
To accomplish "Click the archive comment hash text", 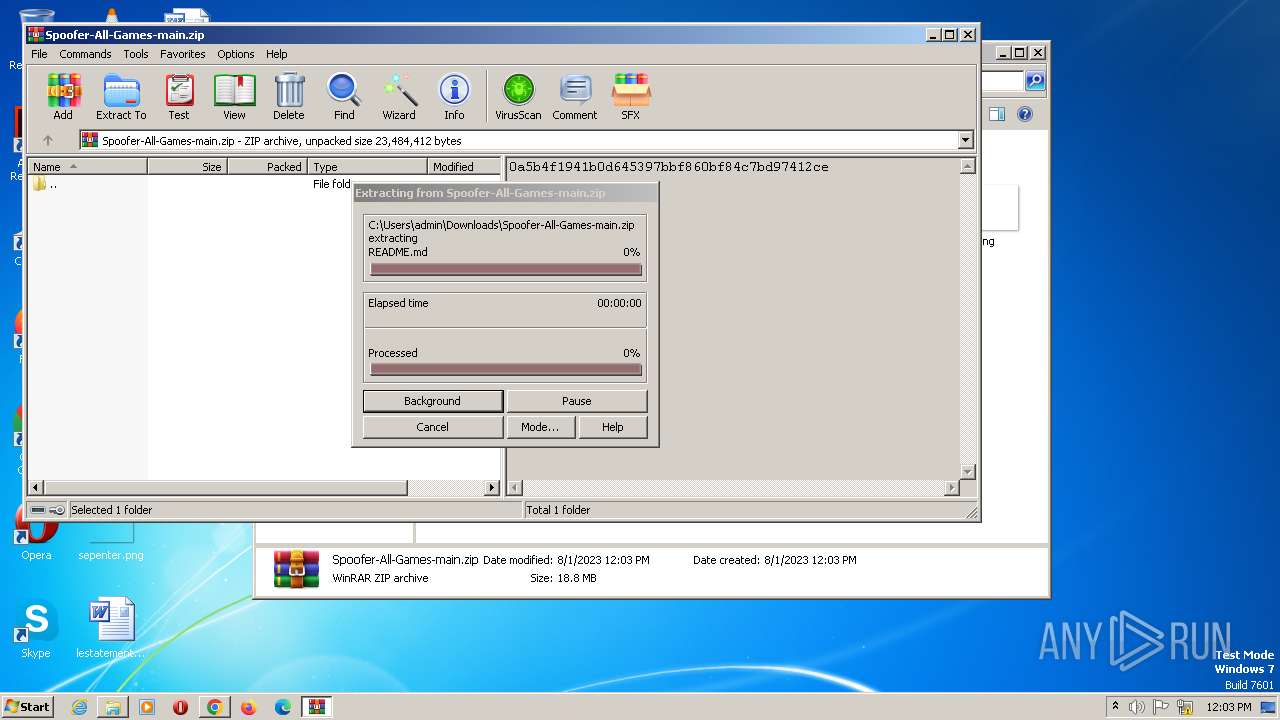I will click(669, 167).
